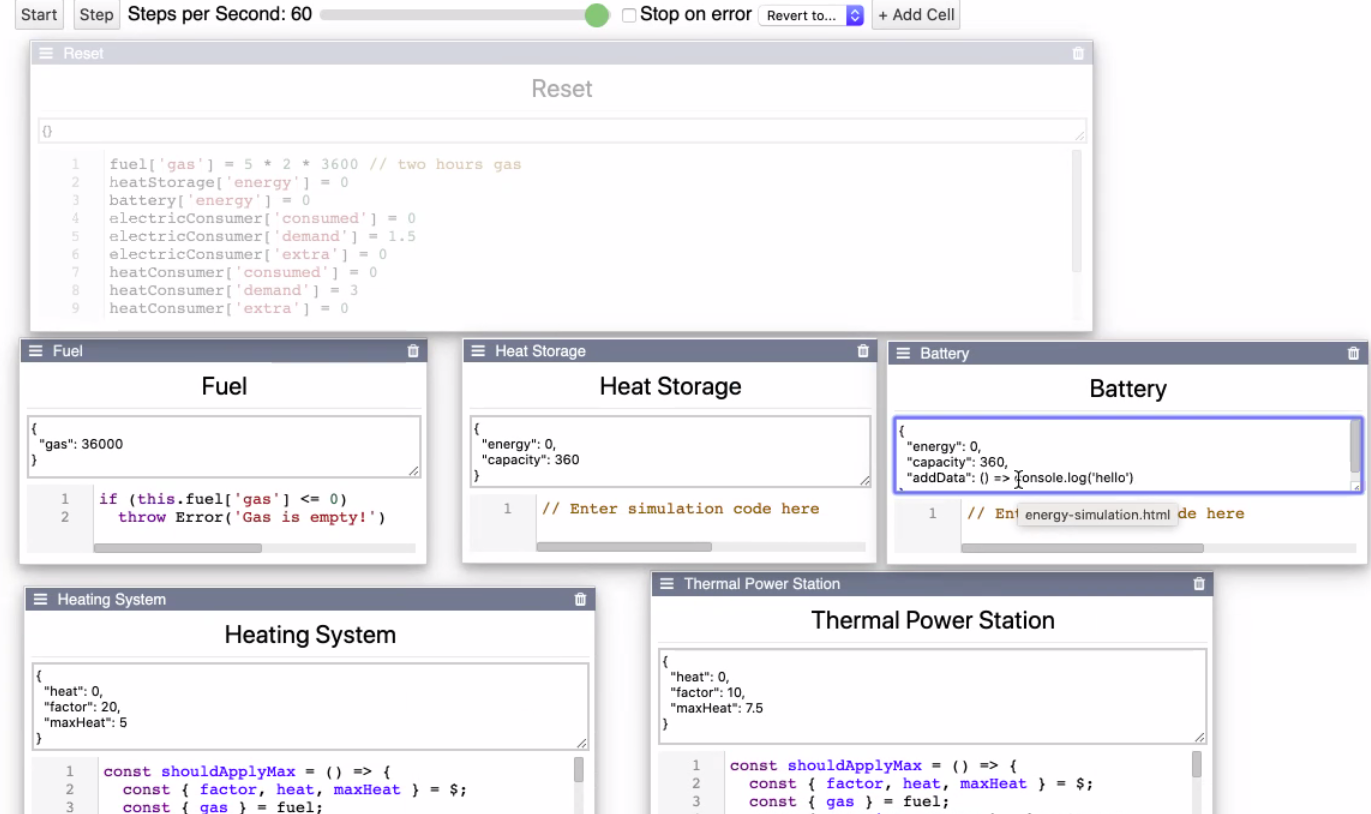Click the Heating System trash icon

coord(580,599)
